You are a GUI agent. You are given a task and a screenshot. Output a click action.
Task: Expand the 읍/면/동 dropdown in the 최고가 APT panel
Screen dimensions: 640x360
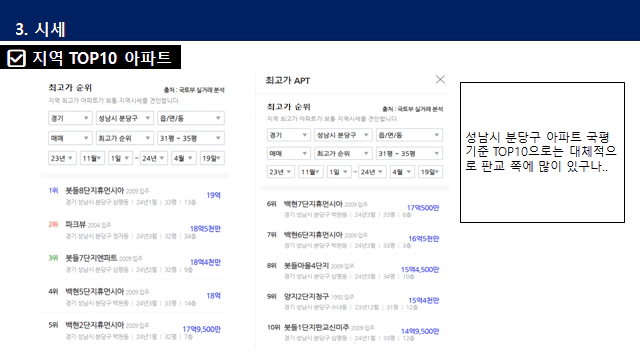coord(409,135)
